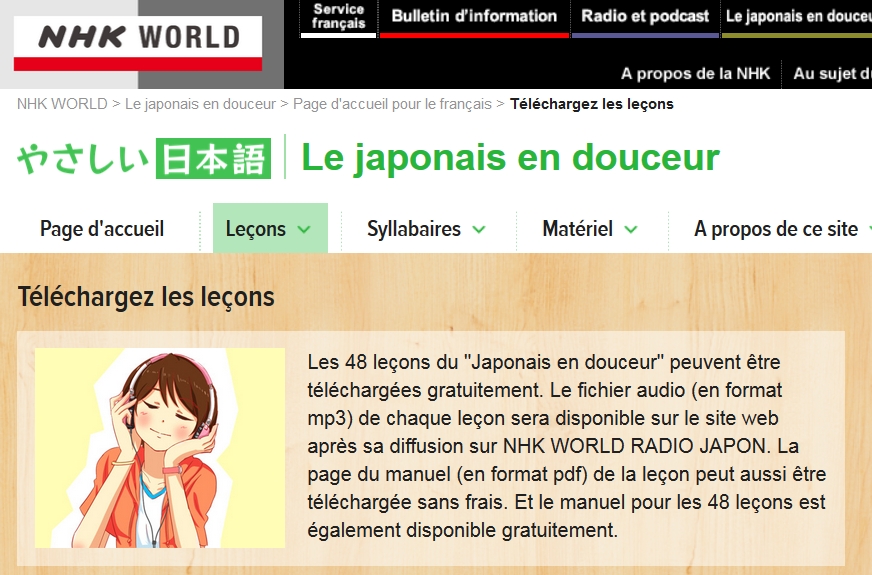The height and width of the screenshot is (575, 872).
Task: Click the girl with headphones illustration
Action: pos(160,448)
